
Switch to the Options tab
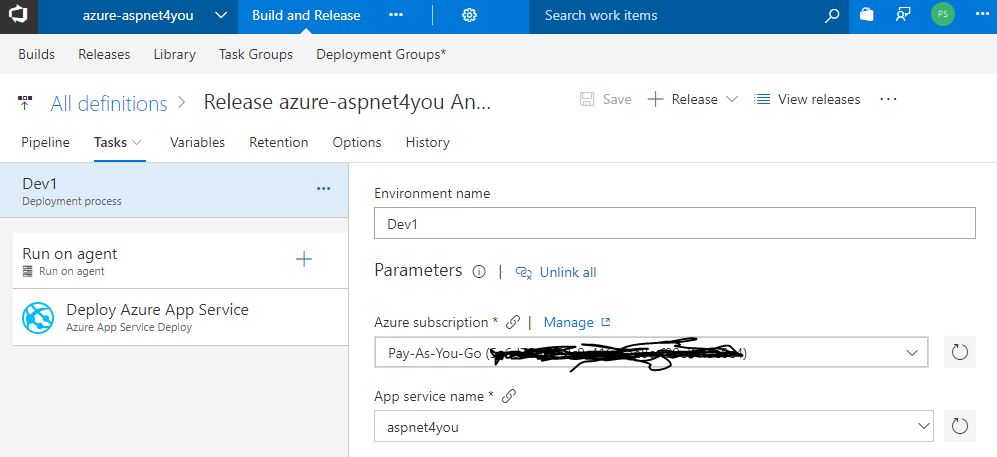coord(357,142)
